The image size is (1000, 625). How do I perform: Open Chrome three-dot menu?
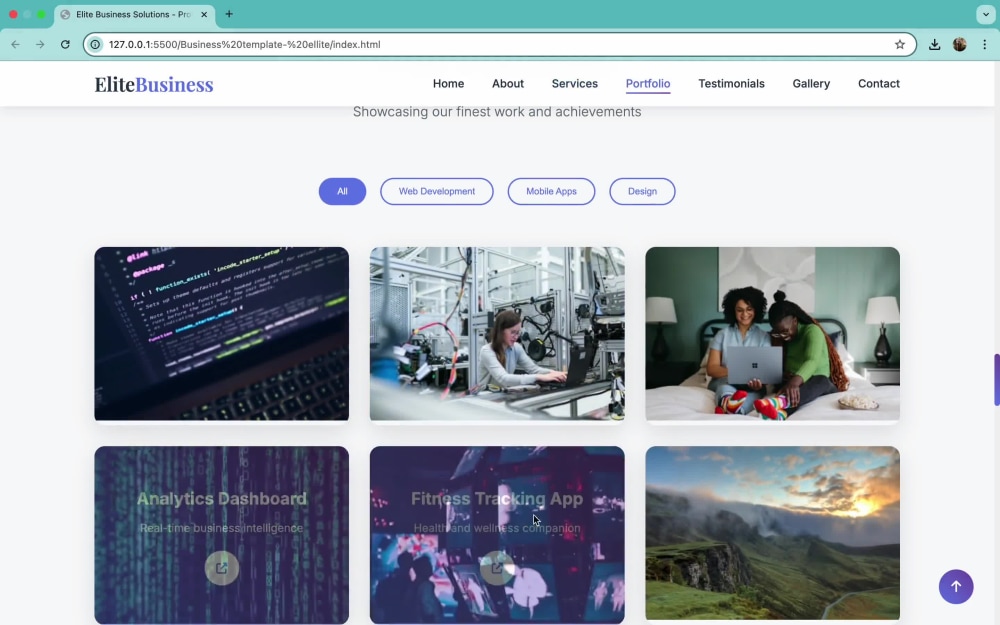(985, 45)
